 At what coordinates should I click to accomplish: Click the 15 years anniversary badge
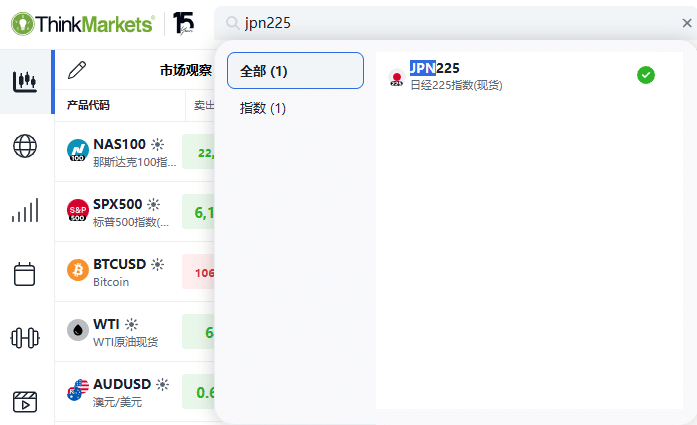pos(184,23)
